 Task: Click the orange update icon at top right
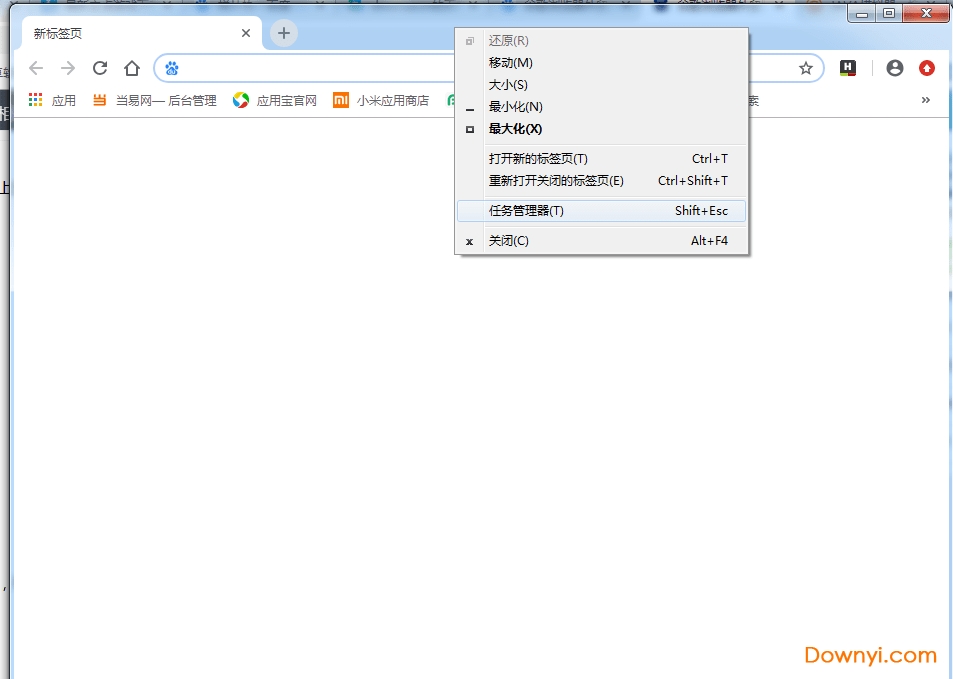click(x=926, y=68)
